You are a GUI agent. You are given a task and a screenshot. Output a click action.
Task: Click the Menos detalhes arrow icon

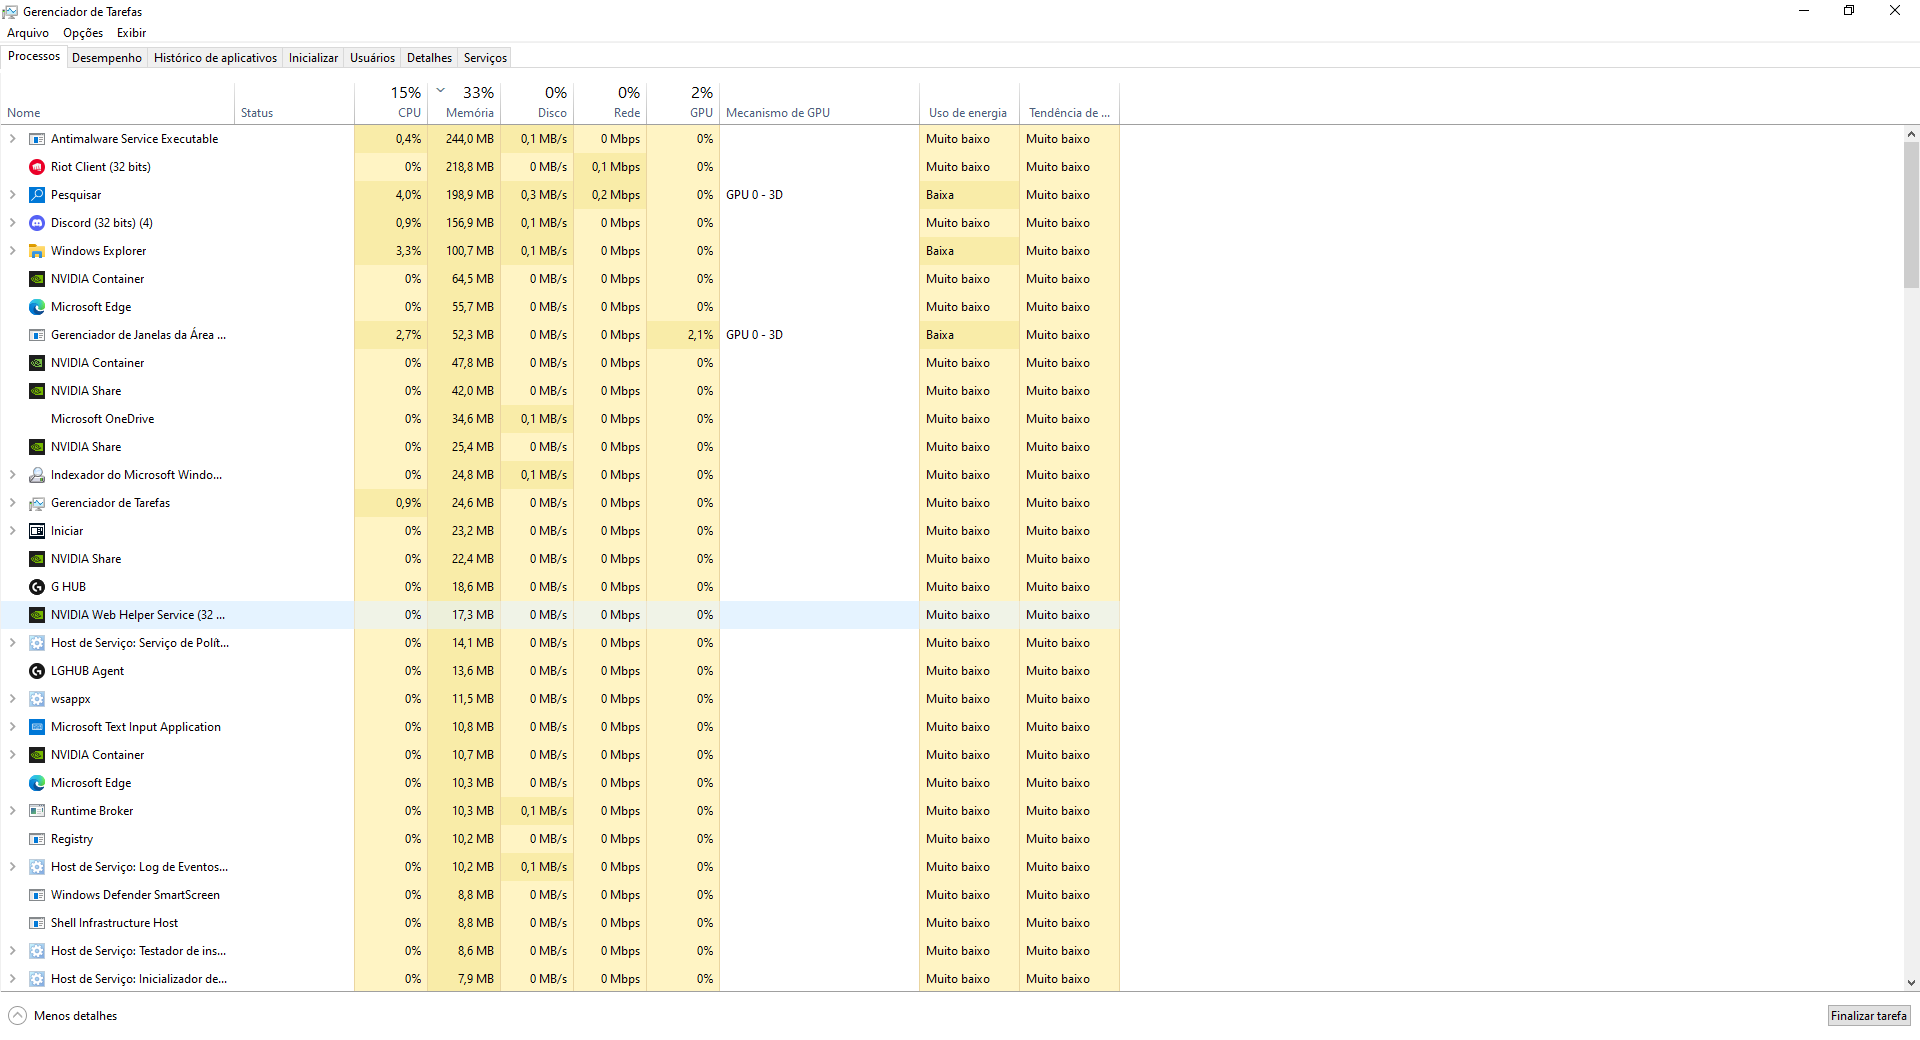click(x=17, y=1016)
